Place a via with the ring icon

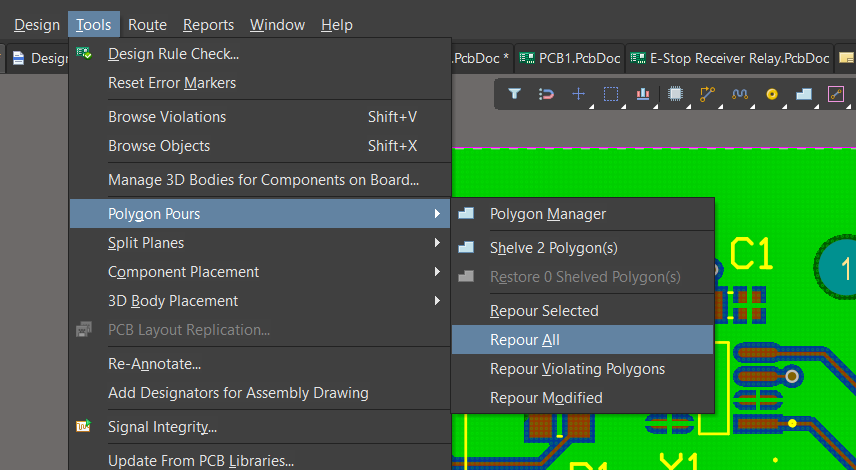click(771, 94)
